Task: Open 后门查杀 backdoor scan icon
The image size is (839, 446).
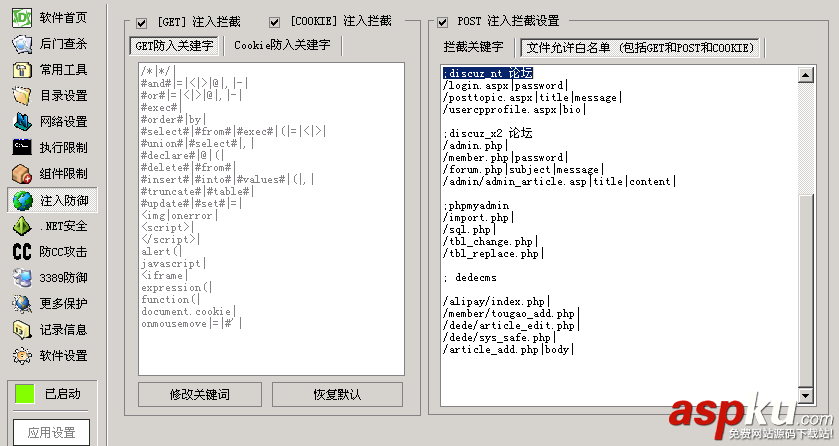Action: tap(22, 44)
